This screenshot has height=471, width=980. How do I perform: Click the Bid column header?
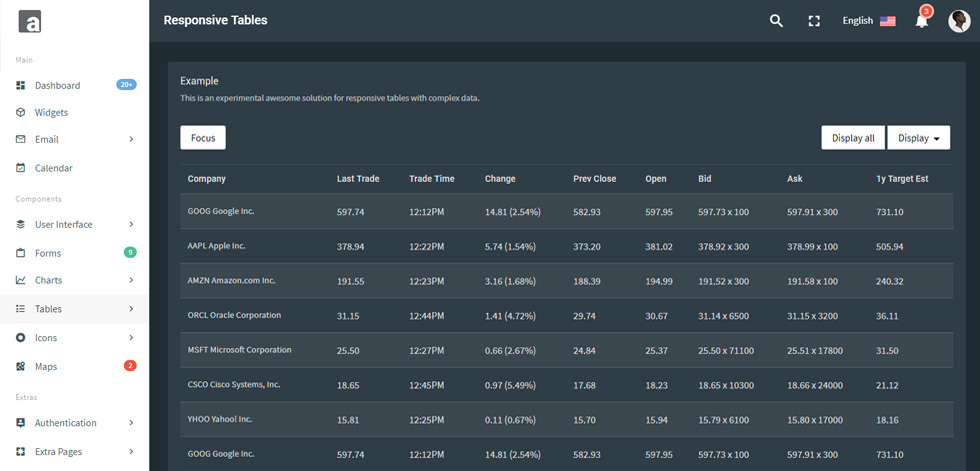coord(704,179)
